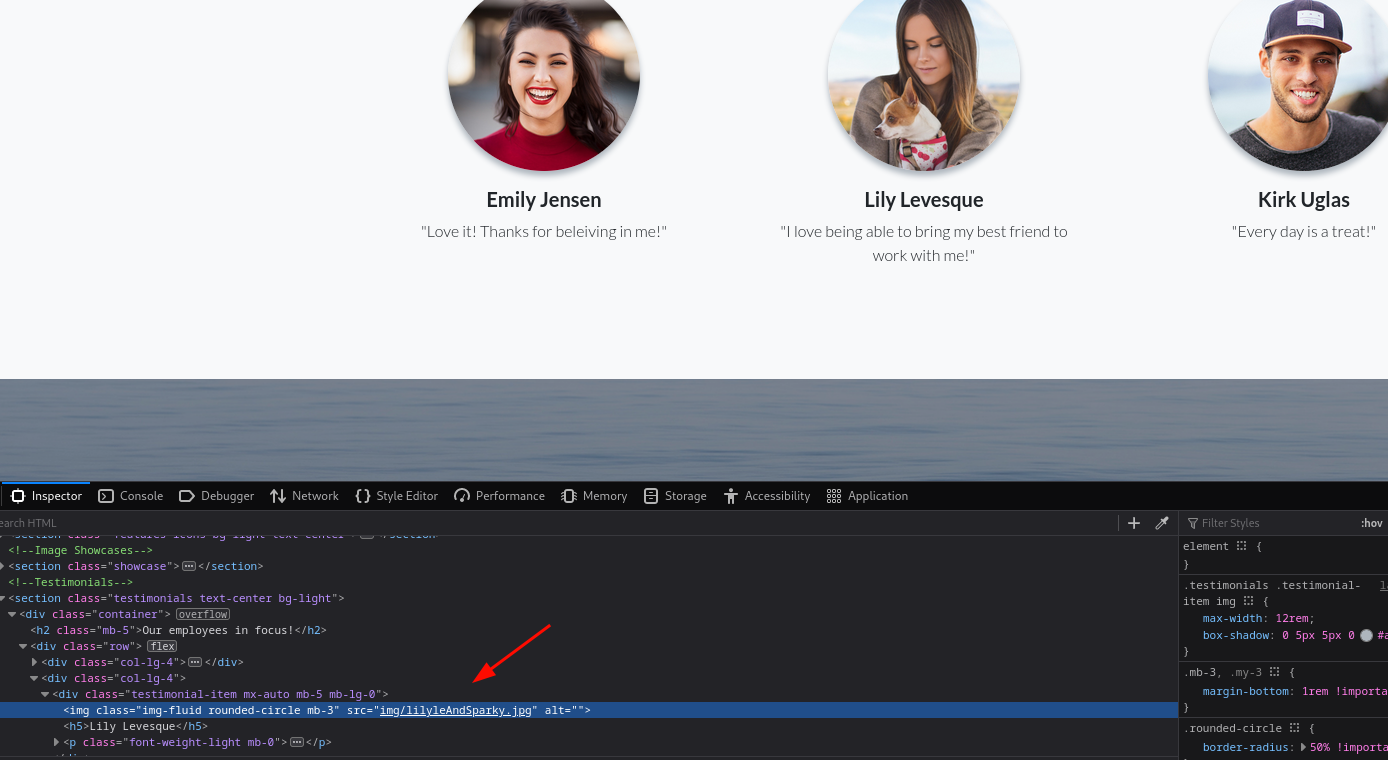Click the "bring my best friend" quote
The height and width of the screenshot is (760, 1388).
[x=924, y=243]
